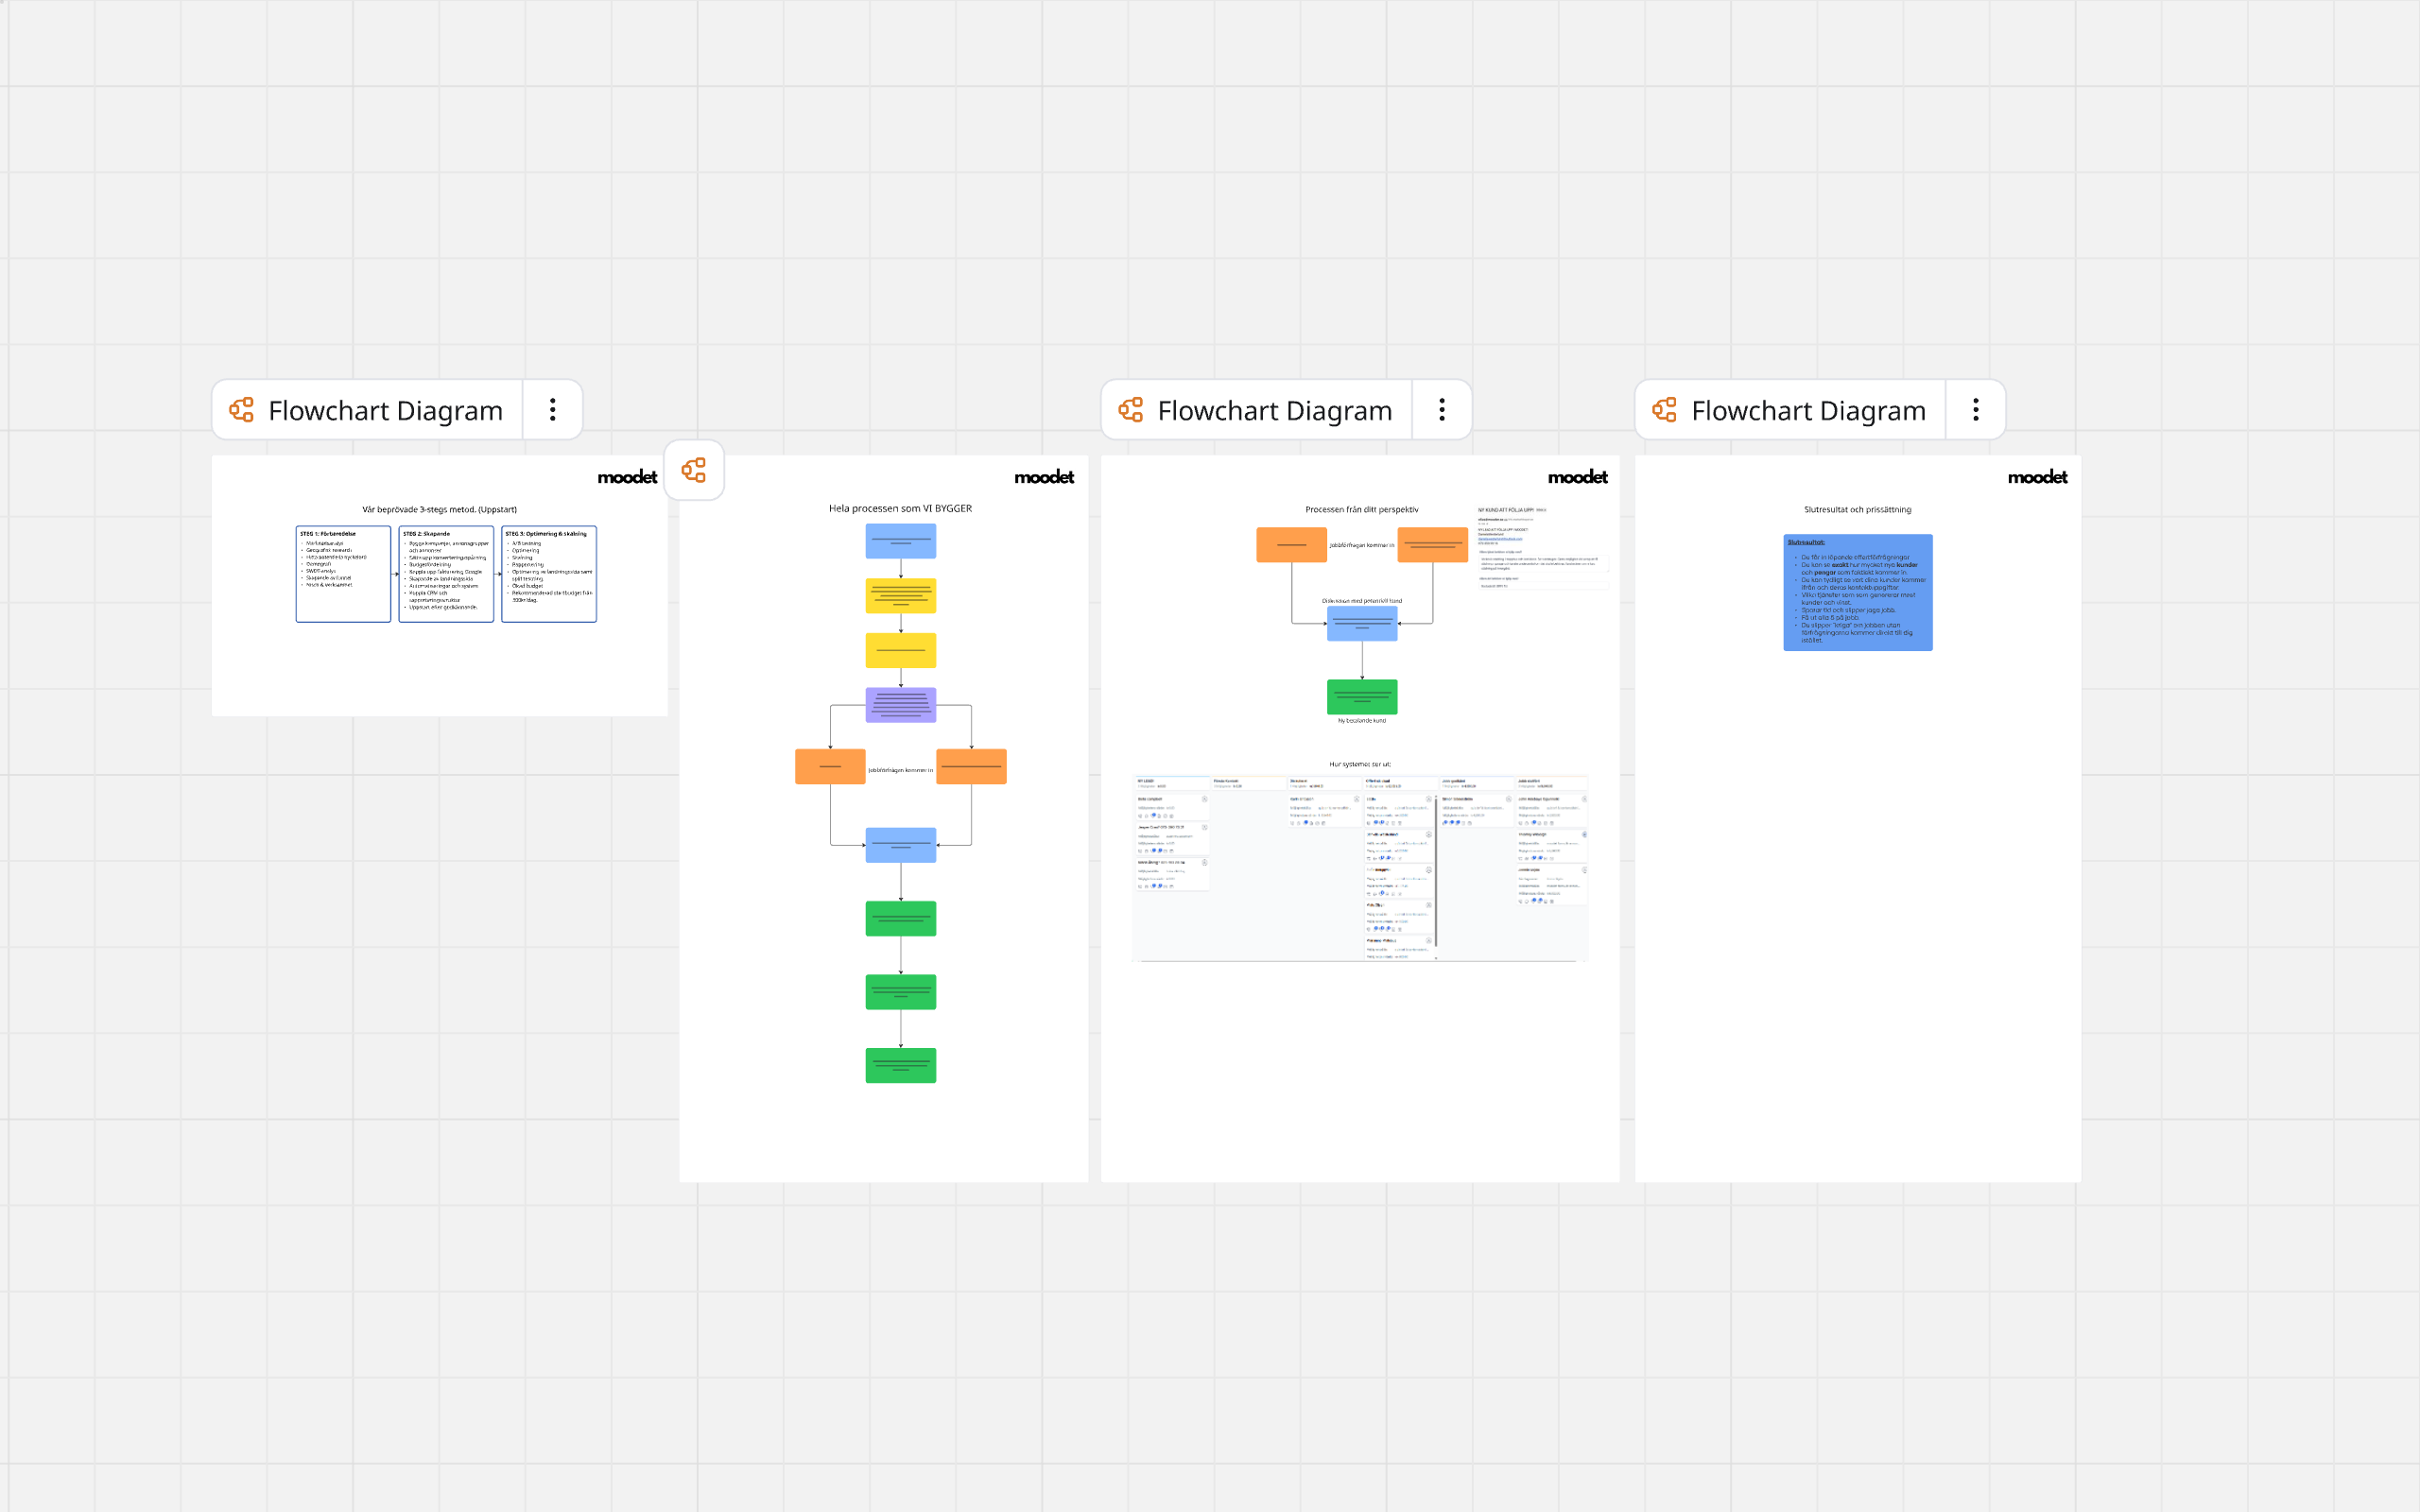Image resolution: width=2420 pixels, height=1512 pixels.
Task: Open the three-dot menu of the leftmost Flowchart Diagram
Action: tap(552, 410)
